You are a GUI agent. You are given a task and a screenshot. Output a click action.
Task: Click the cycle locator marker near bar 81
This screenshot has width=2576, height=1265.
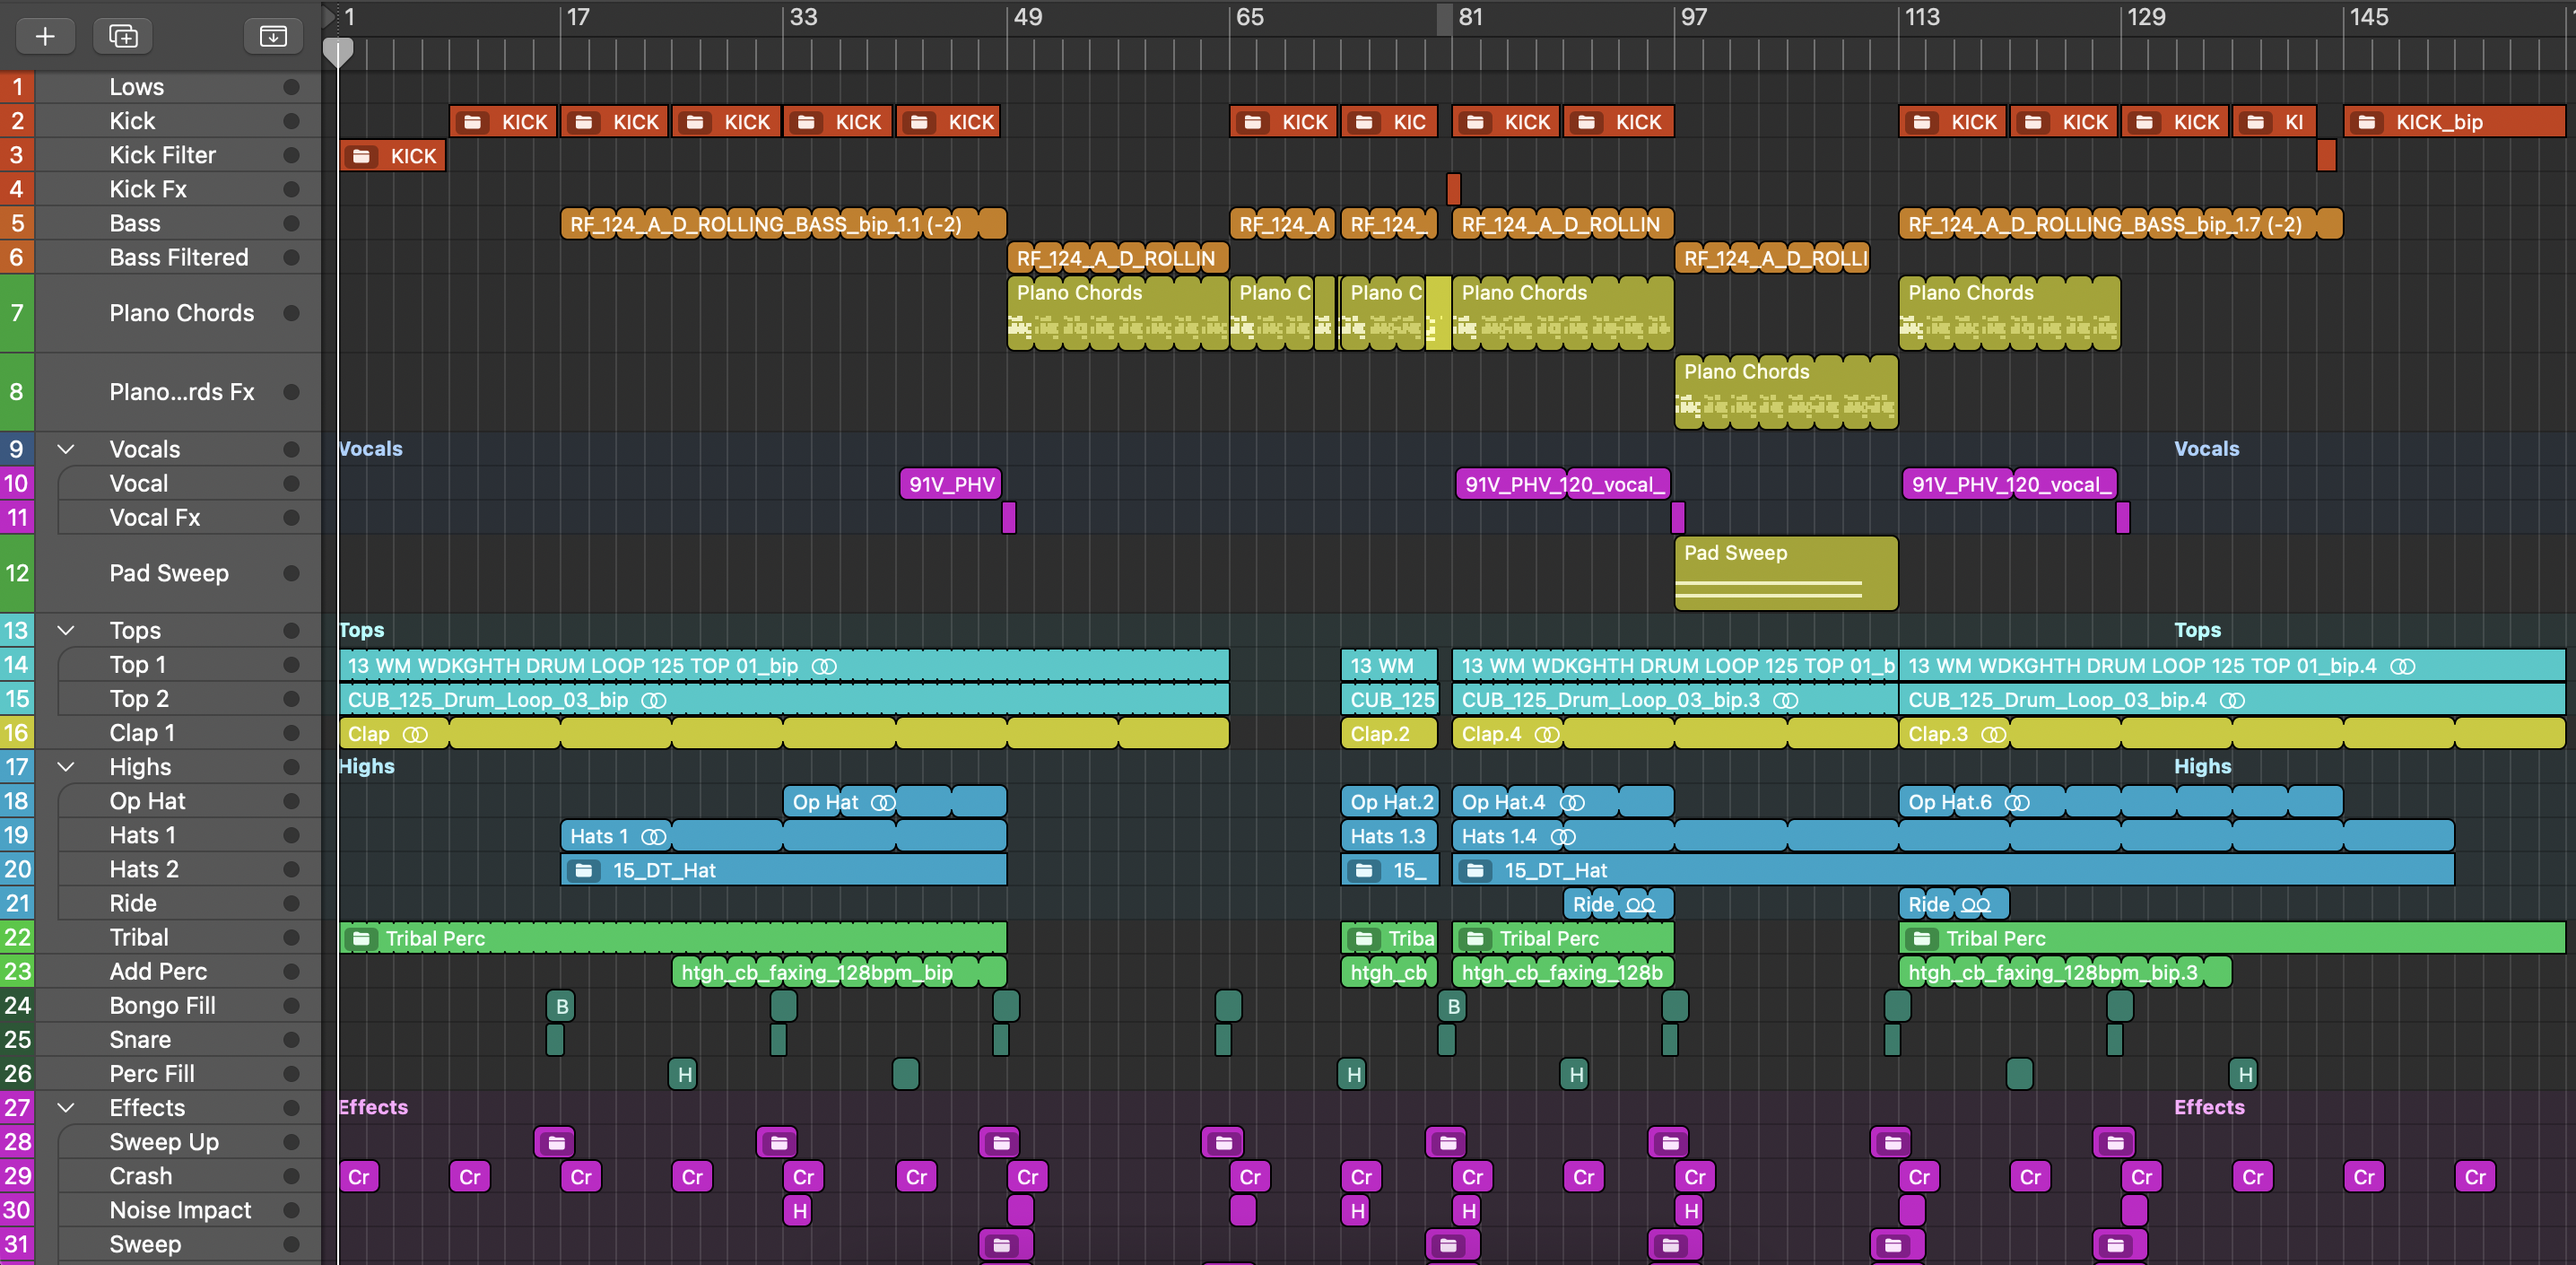(1444, 19)
